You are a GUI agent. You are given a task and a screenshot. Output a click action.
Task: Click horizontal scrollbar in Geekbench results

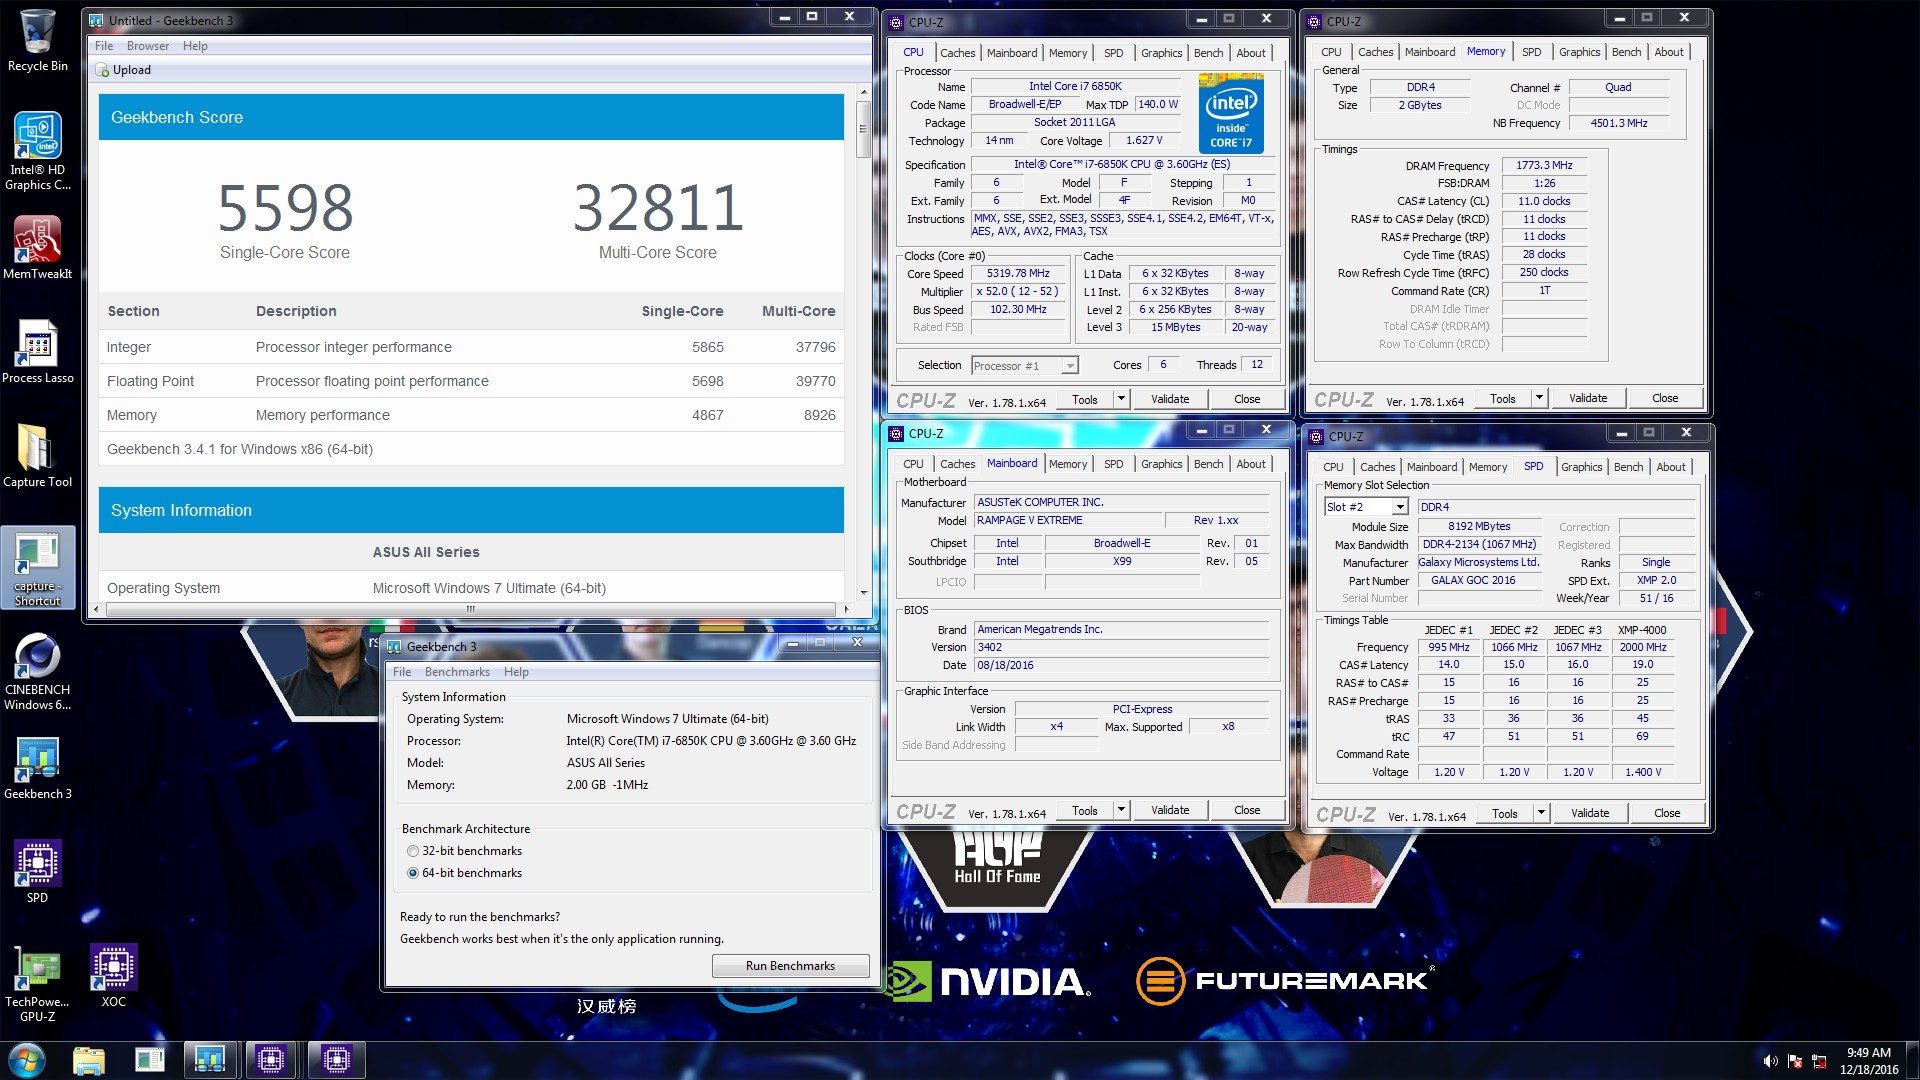(x=470, y=609)
